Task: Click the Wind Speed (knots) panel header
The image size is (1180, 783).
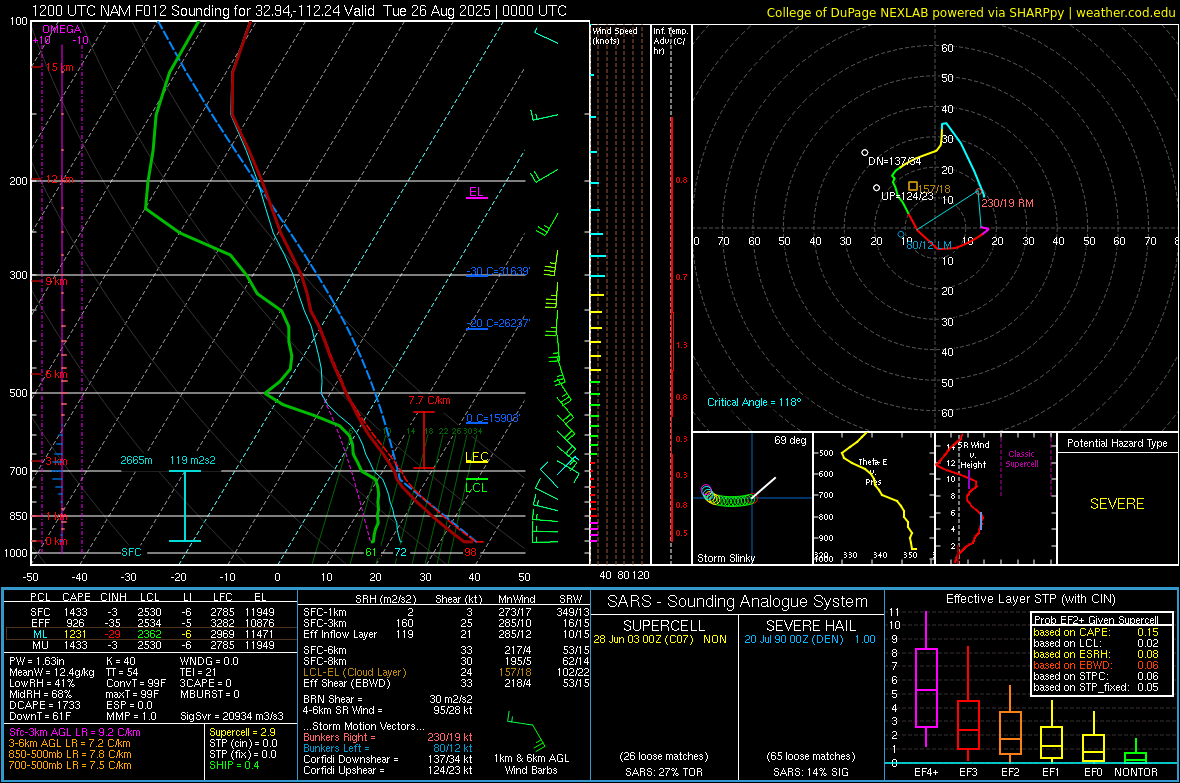Action: pyautogui.click(x=615, y=35)
